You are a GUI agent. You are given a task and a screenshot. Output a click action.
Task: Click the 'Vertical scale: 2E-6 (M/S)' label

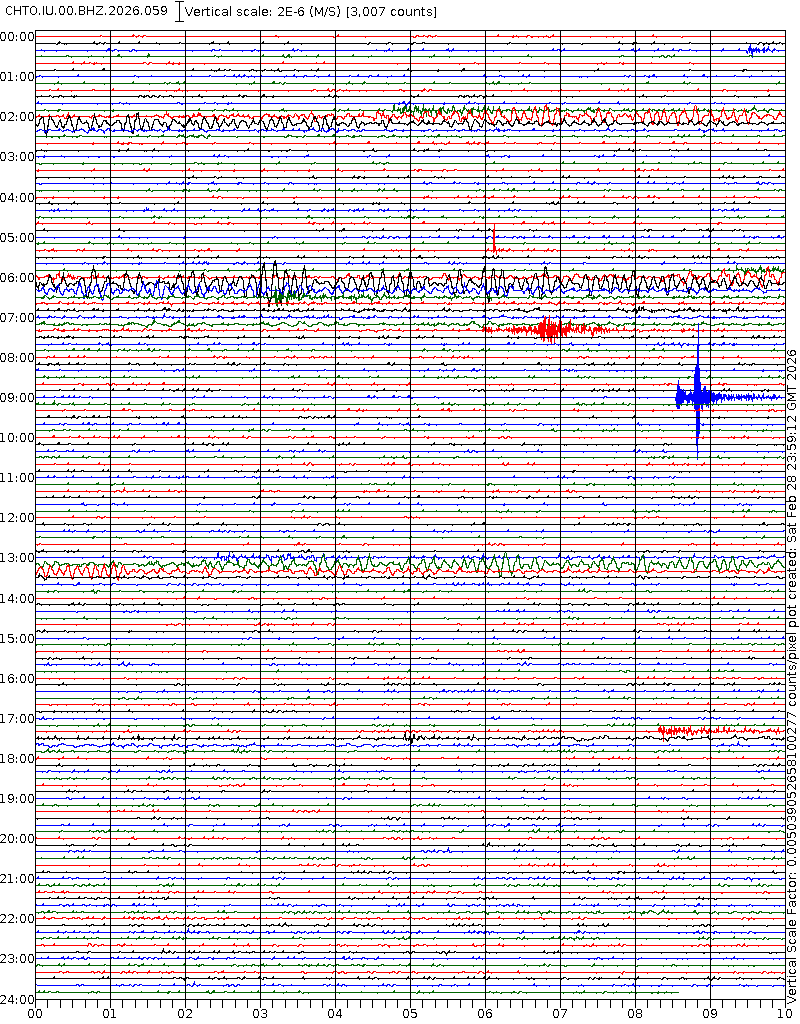coord(264,11)
